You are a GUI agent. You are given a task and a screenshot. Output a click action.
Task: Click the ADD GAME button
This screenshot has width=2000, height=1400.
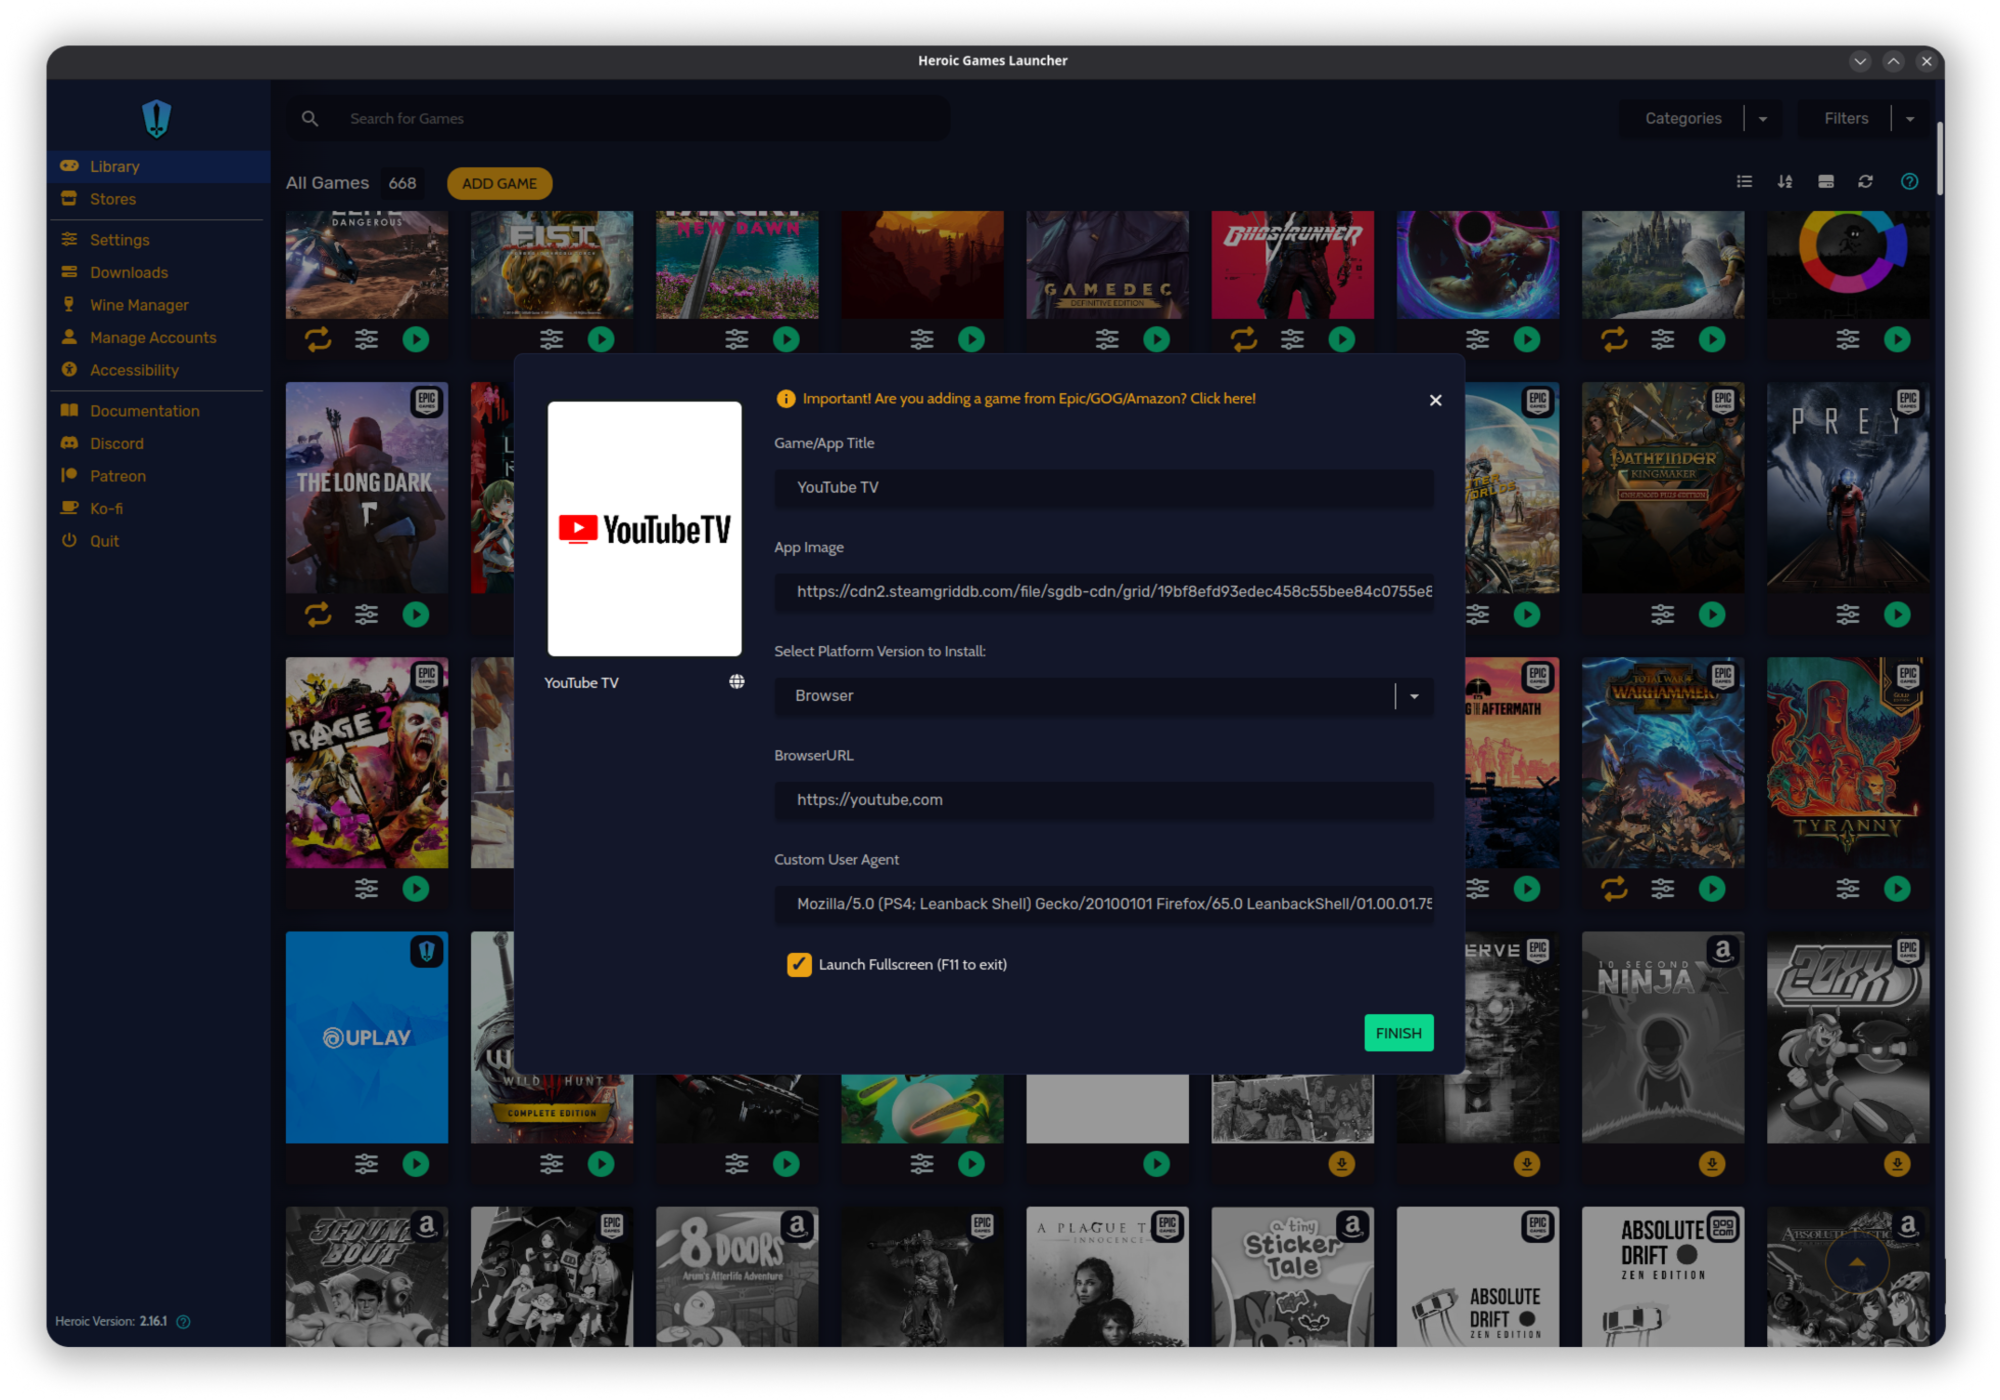coord(499,183)
